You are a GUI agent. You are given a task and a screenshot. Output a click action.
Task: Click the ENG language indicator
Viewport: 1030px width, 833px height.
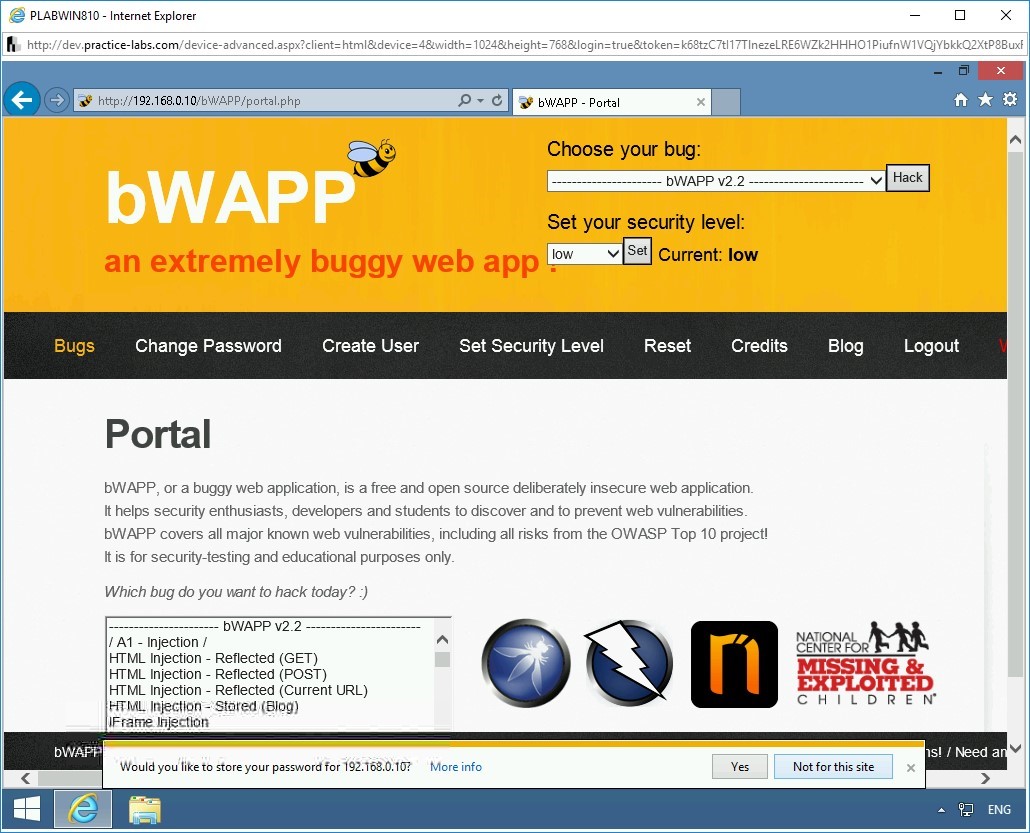click(999, 810)
